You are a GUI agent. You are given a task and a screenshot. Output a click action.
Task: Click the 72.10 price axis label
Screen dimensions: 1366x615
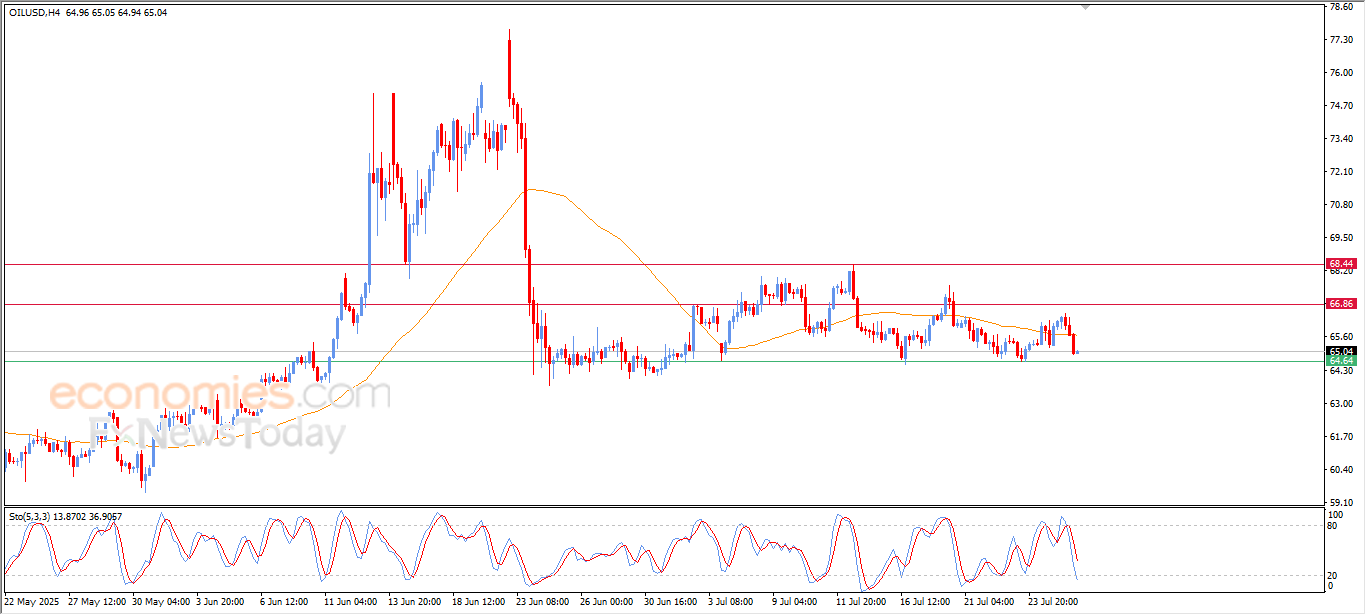coord(1340,172)
